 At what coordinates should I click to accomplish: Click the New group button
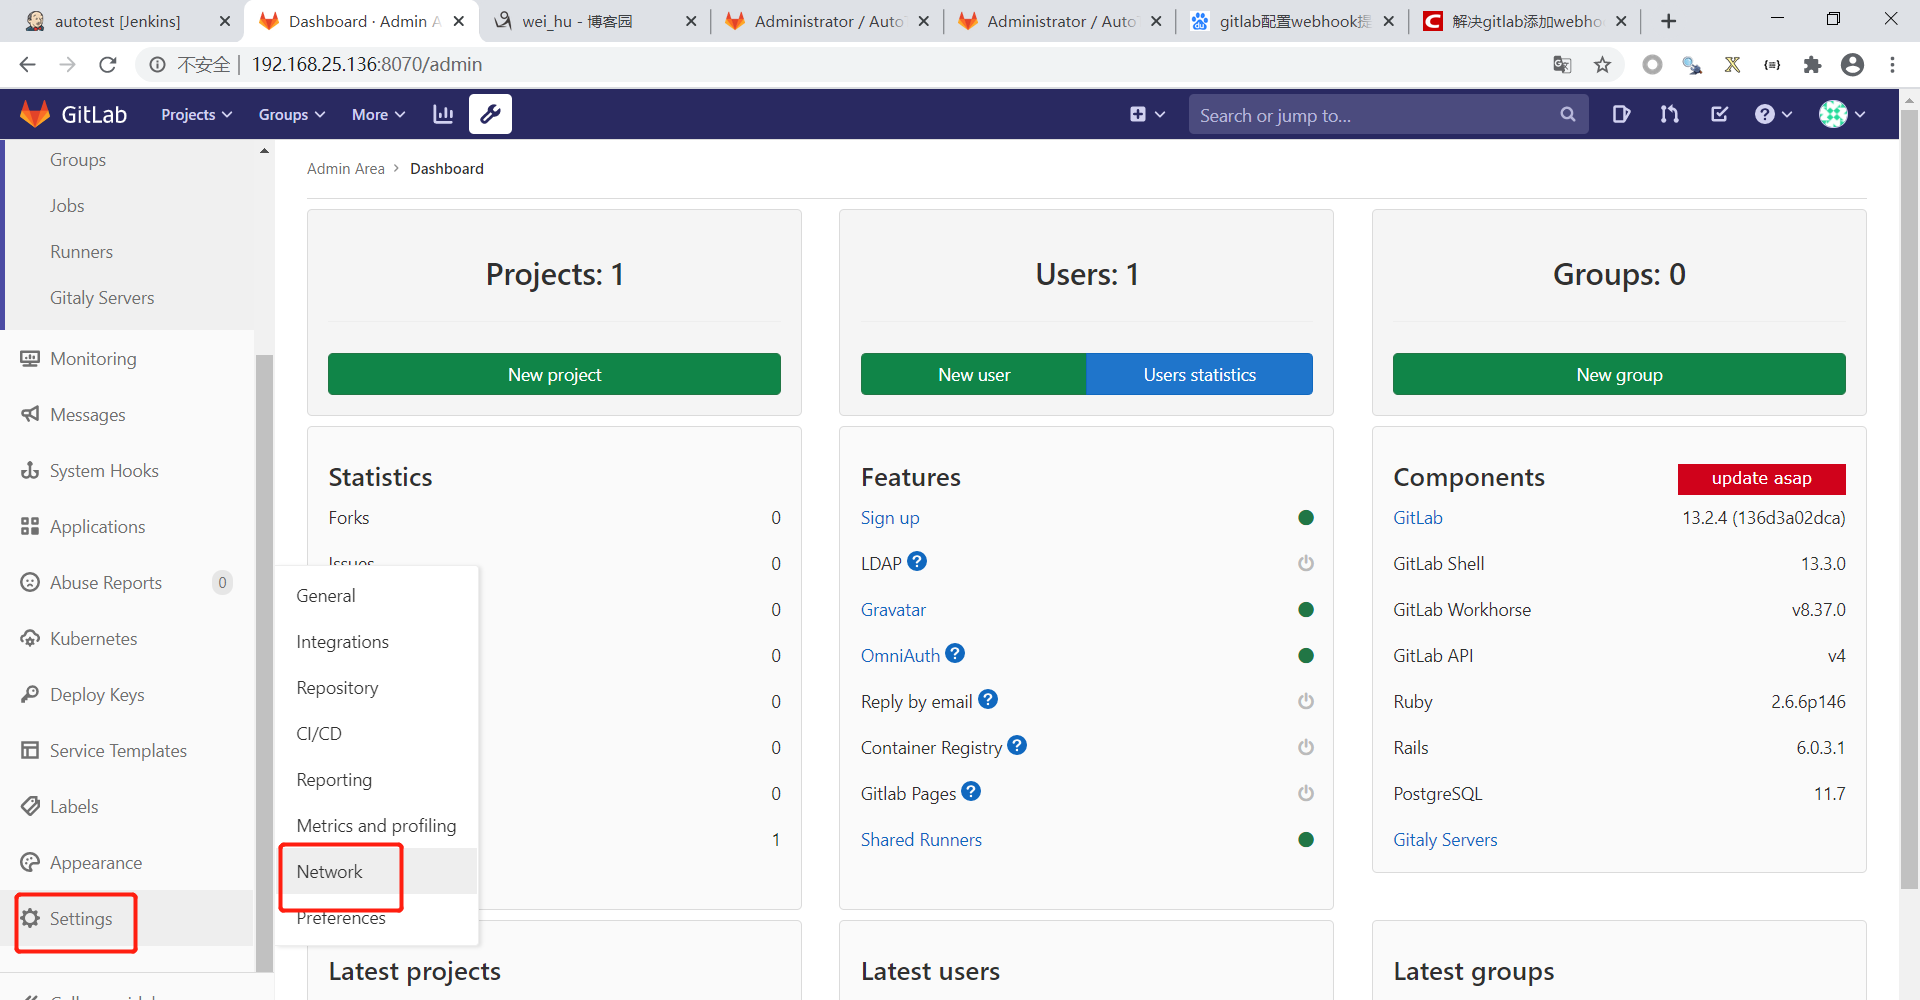(x=1619, y=374)
